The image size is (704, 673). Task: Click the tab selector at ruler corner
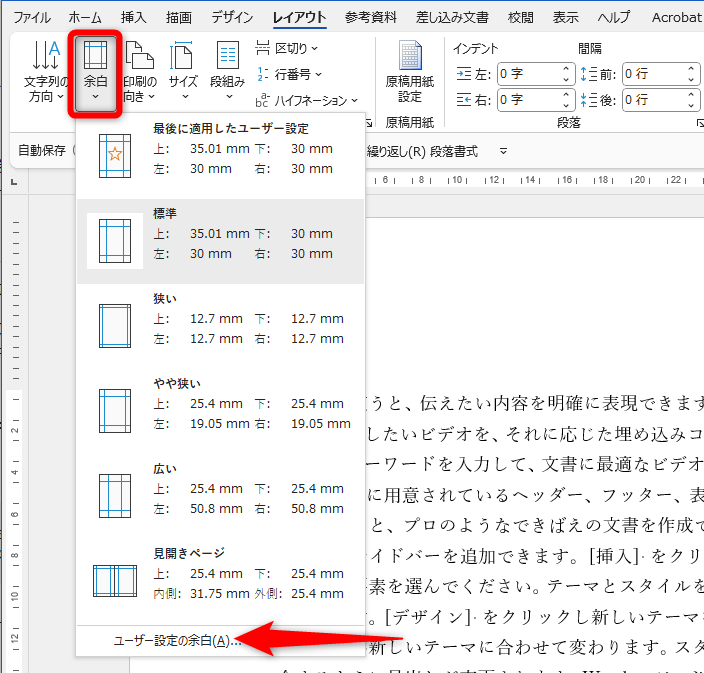tap(14, 182)
